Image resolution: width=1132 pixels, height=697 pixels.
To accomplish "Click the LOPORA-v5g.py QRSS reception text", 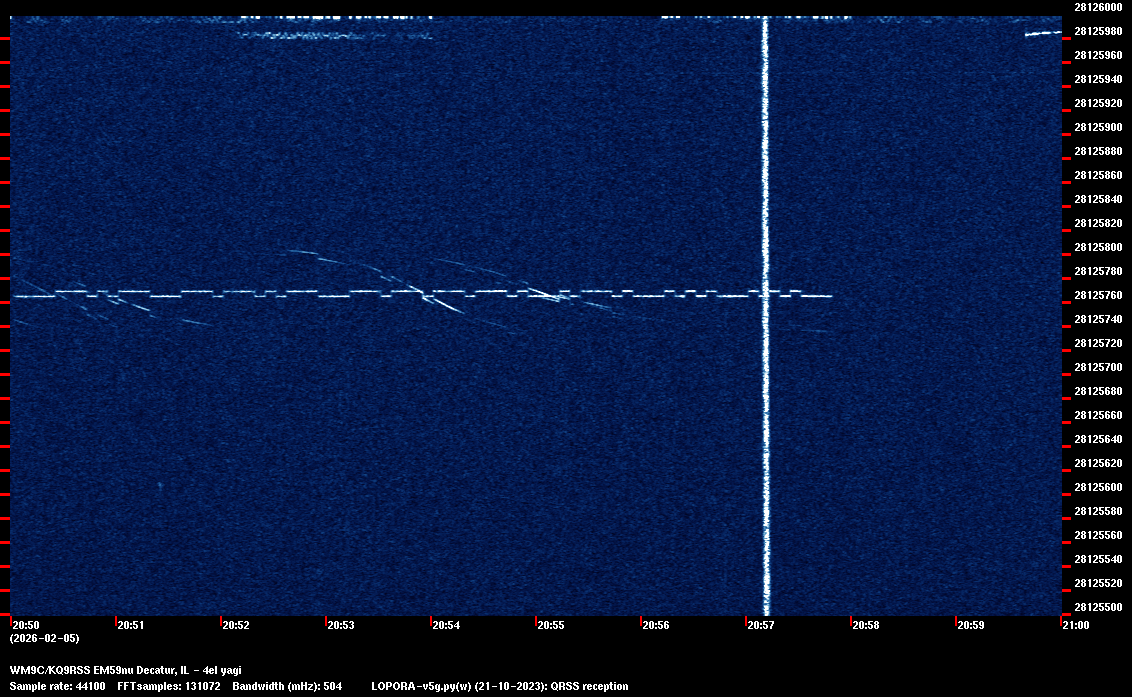I will (499, 686).
